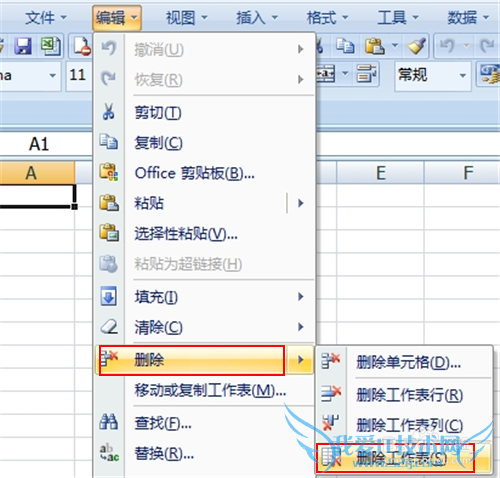The image size is (500, 478).
Task: Click the toolbar Paste clipboard icon
Action: [374, 46]
